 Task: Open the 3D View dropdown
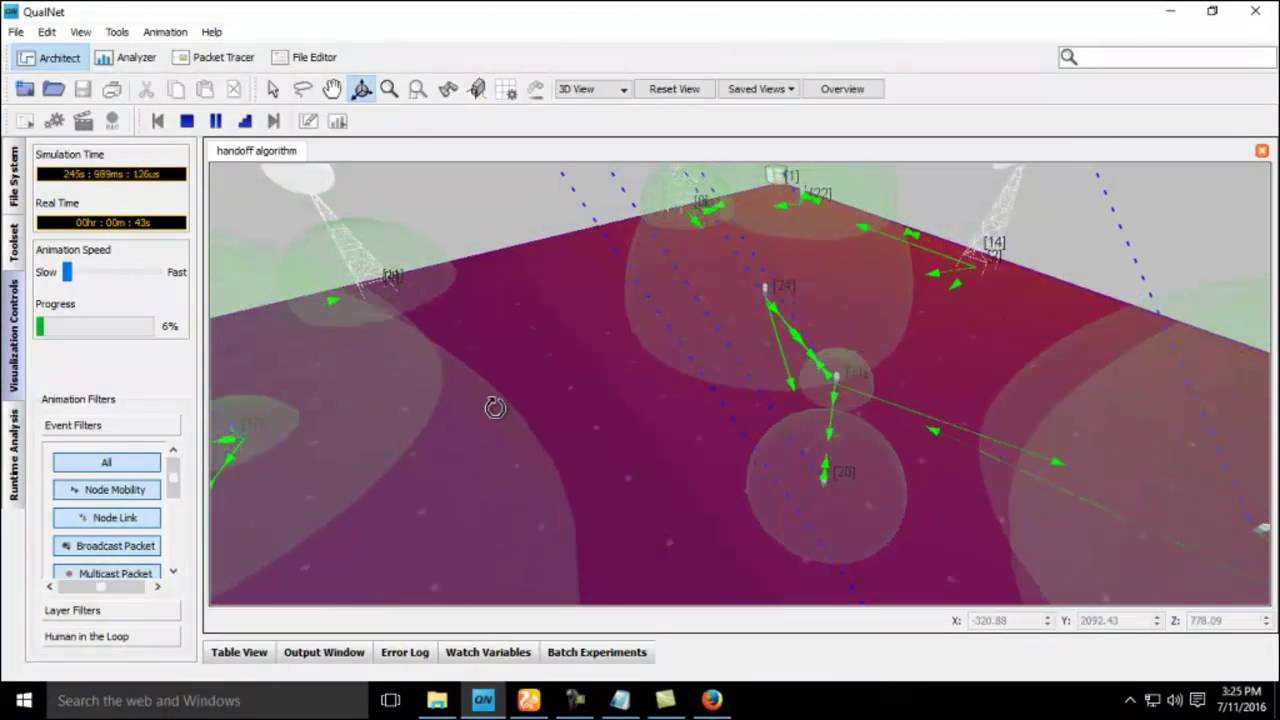[593, 89]
